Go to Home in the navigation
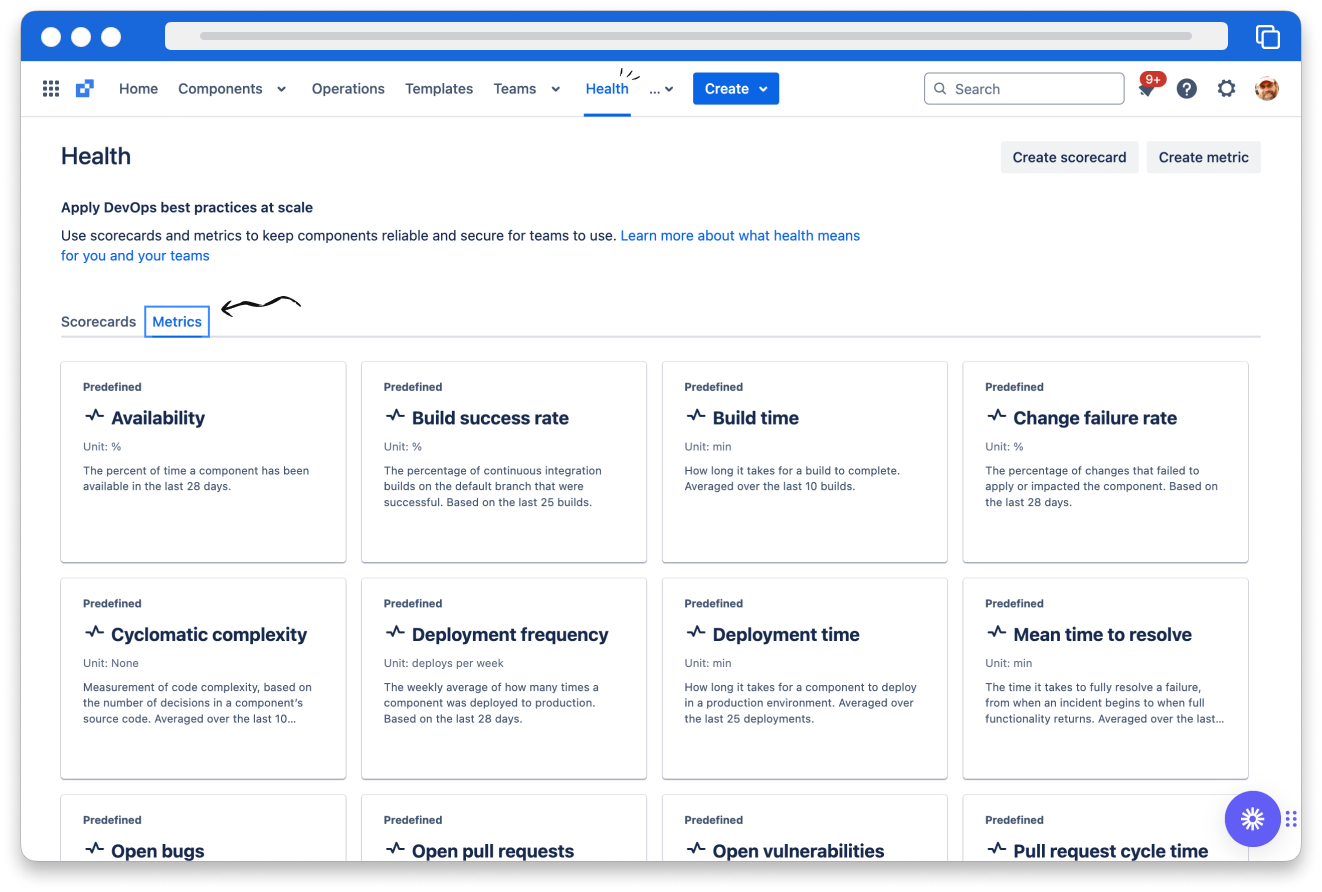This screenshot has width=1322, height=892. (138, 89)
